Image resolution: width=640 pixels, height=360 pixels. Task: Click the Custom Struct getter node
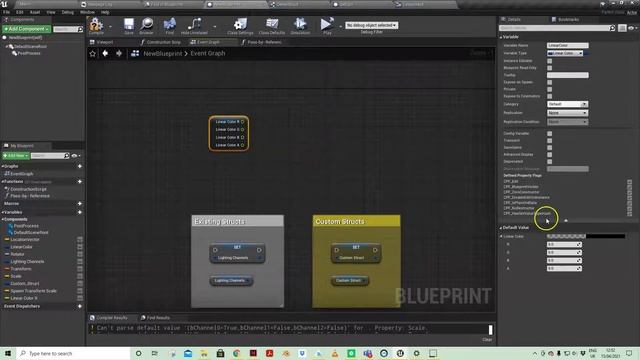click(x=349, y=280)
